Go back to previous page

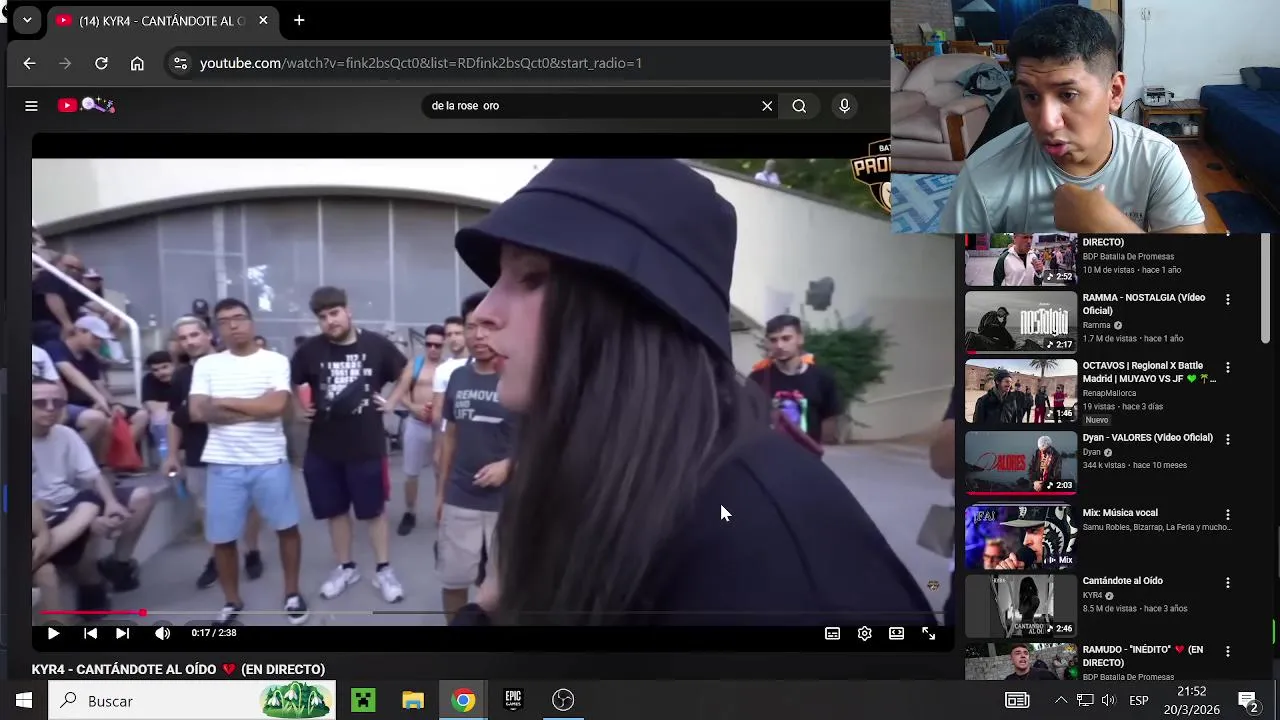click(x=29, y=63)
